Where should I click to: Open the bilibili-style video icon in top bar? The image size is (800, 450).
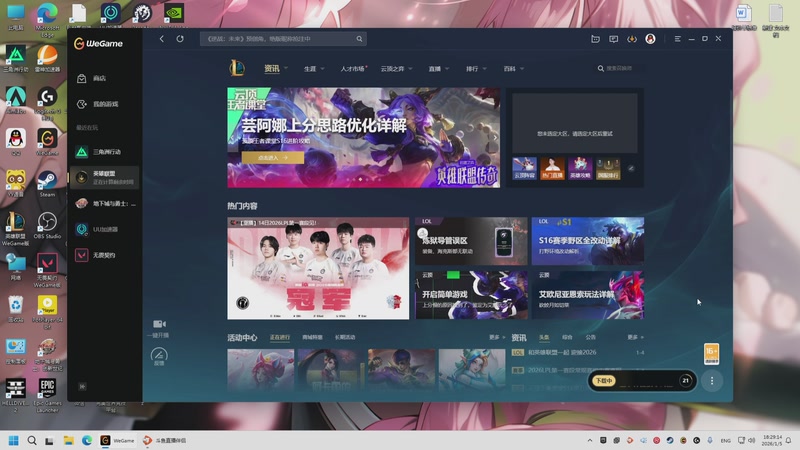point(595,39)
